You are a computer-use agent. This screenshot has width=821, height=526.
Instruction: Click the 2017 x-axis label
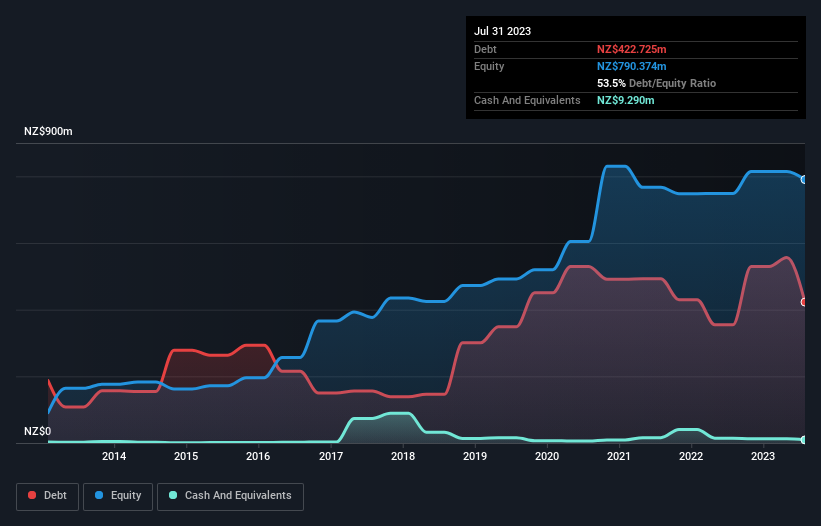click(331, 456)
